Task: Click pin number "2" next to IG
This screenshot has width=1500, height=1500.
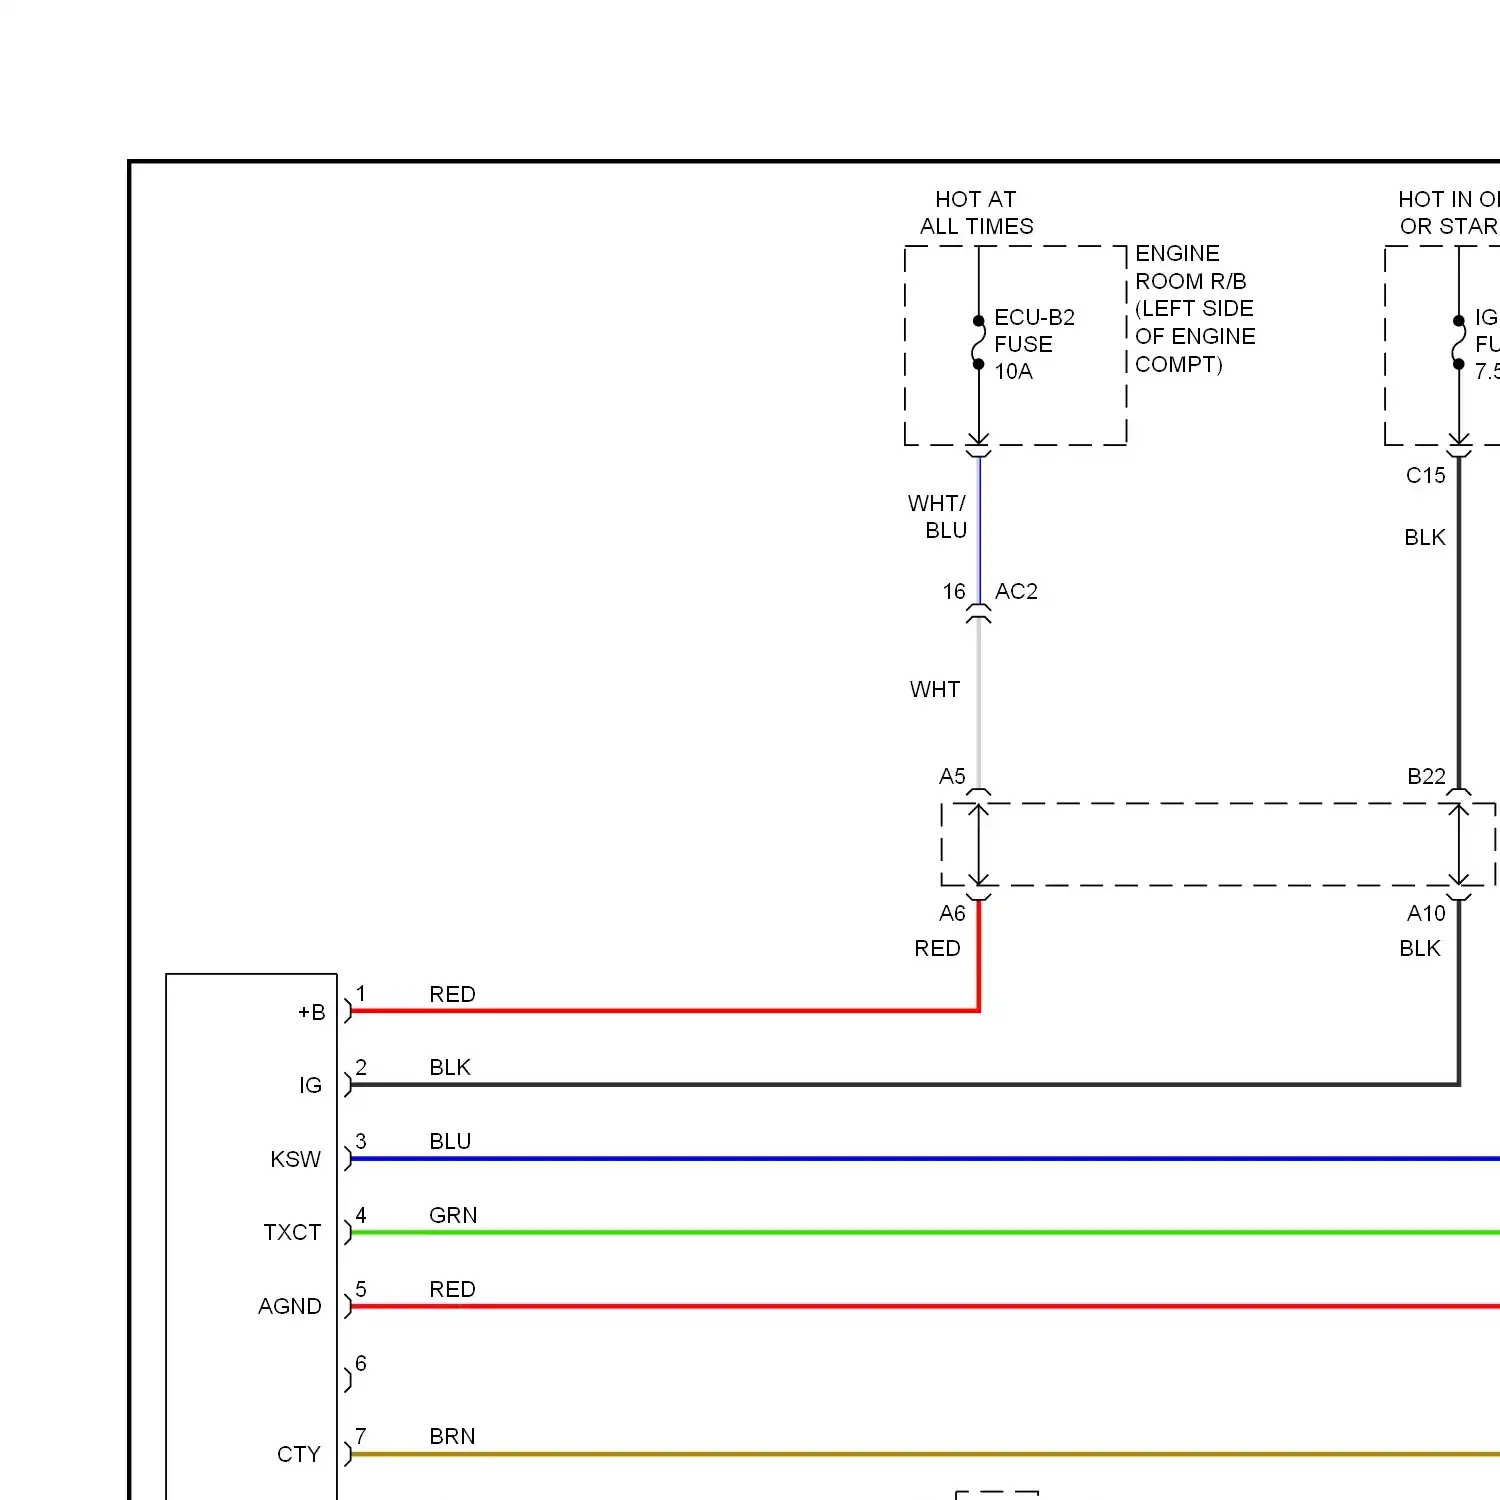Action: tap(361, 1068)
